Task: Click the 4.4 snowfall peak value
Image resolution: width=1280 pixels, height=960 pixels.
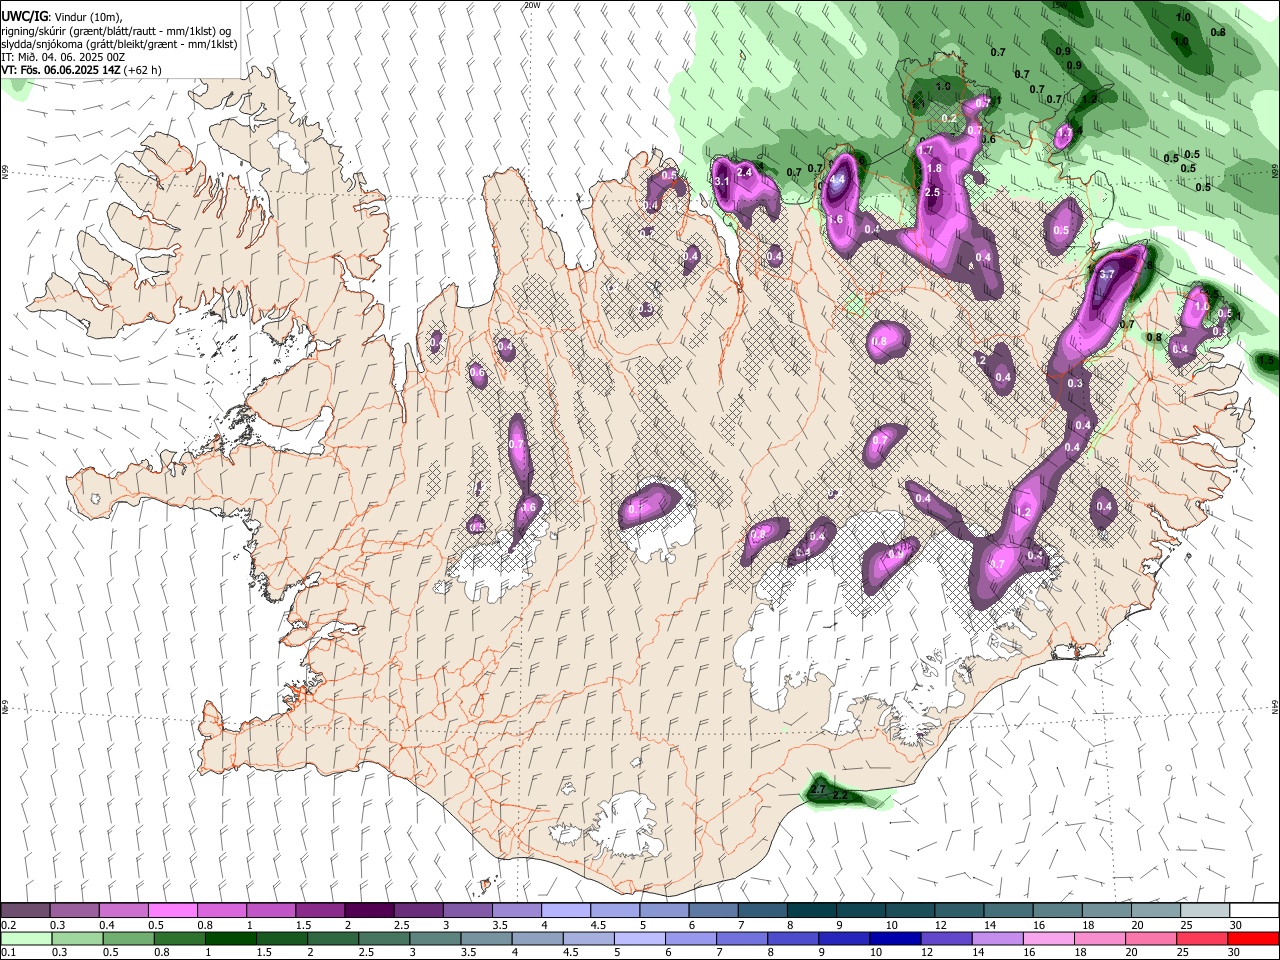Action: point(838,179)
